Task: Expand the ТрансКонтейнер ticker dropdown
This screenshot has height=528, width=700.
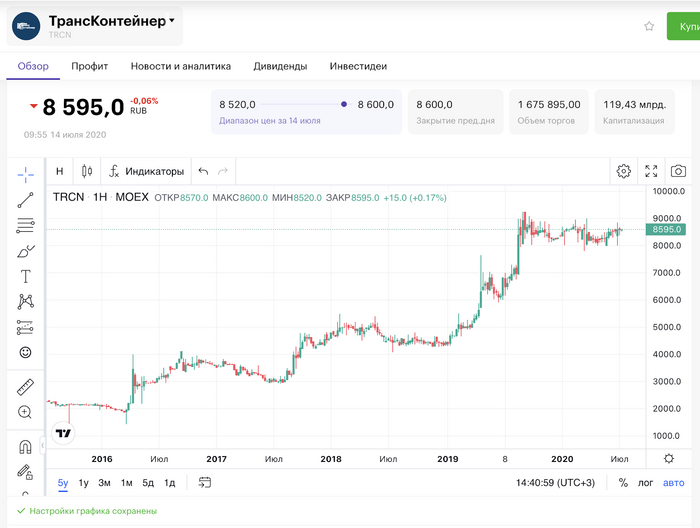Action: tap(172, 21)
